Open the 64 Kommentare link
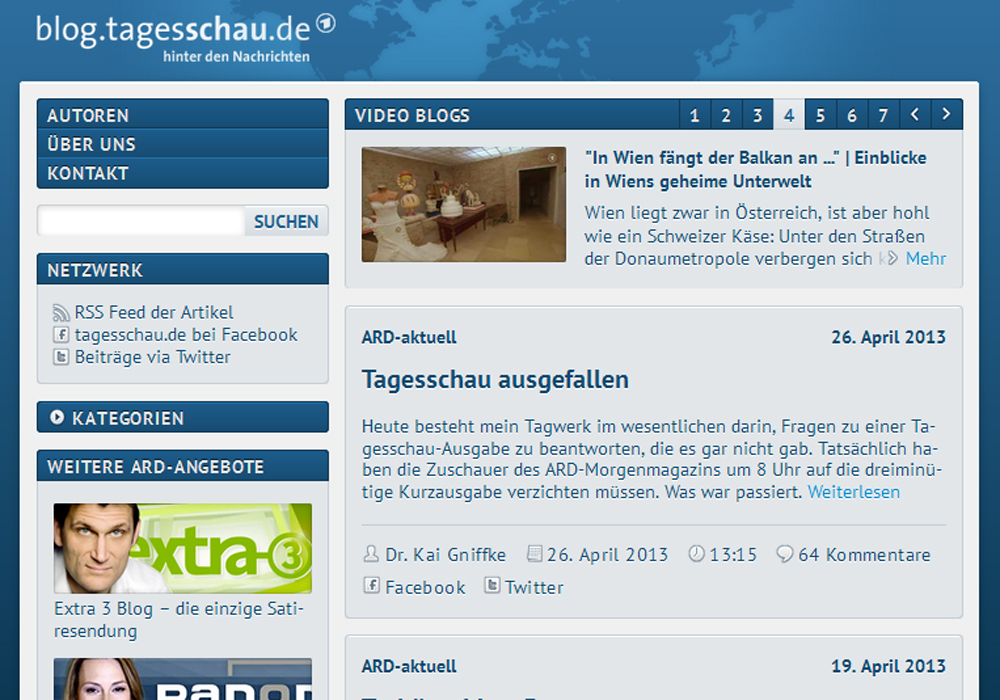 [864, 555]
